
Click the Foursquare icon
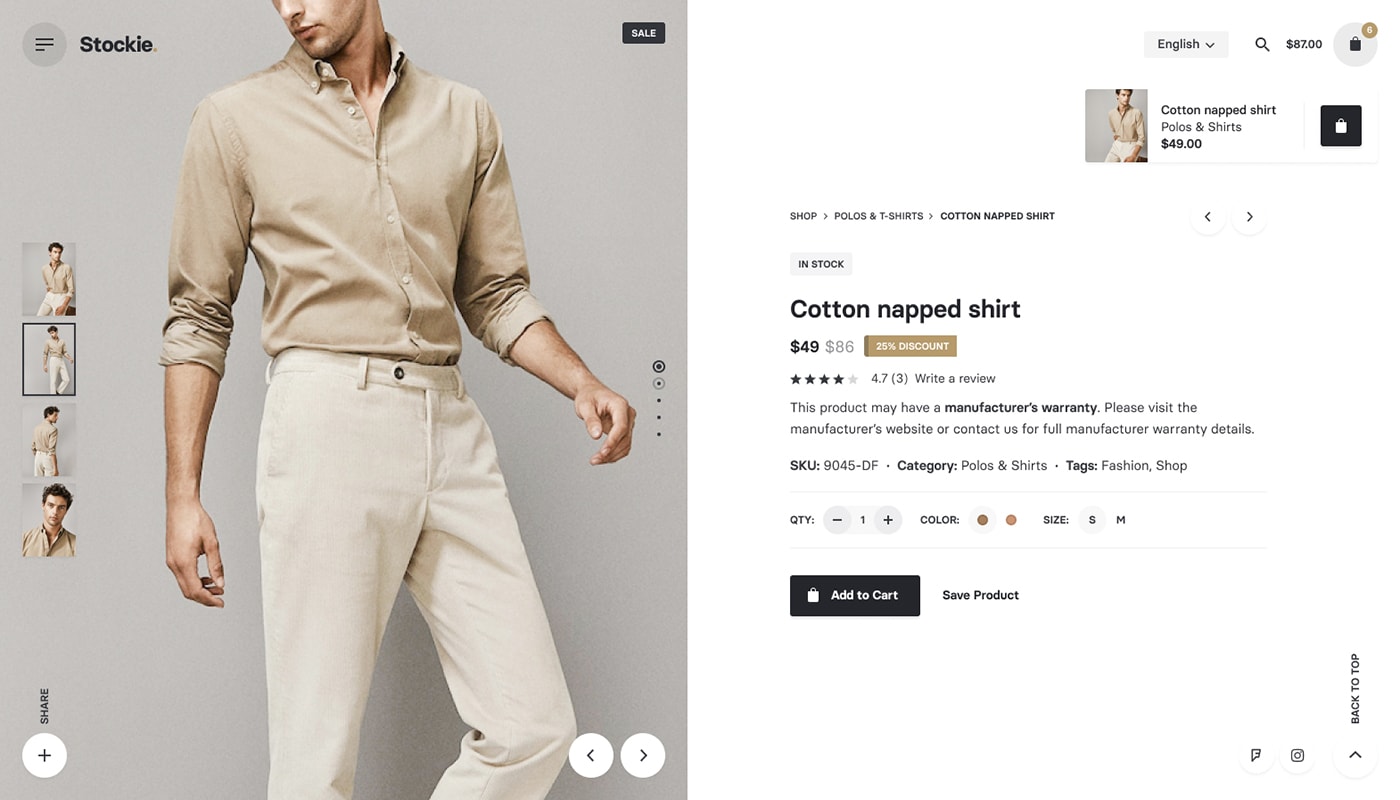(x=1256, y=755)
